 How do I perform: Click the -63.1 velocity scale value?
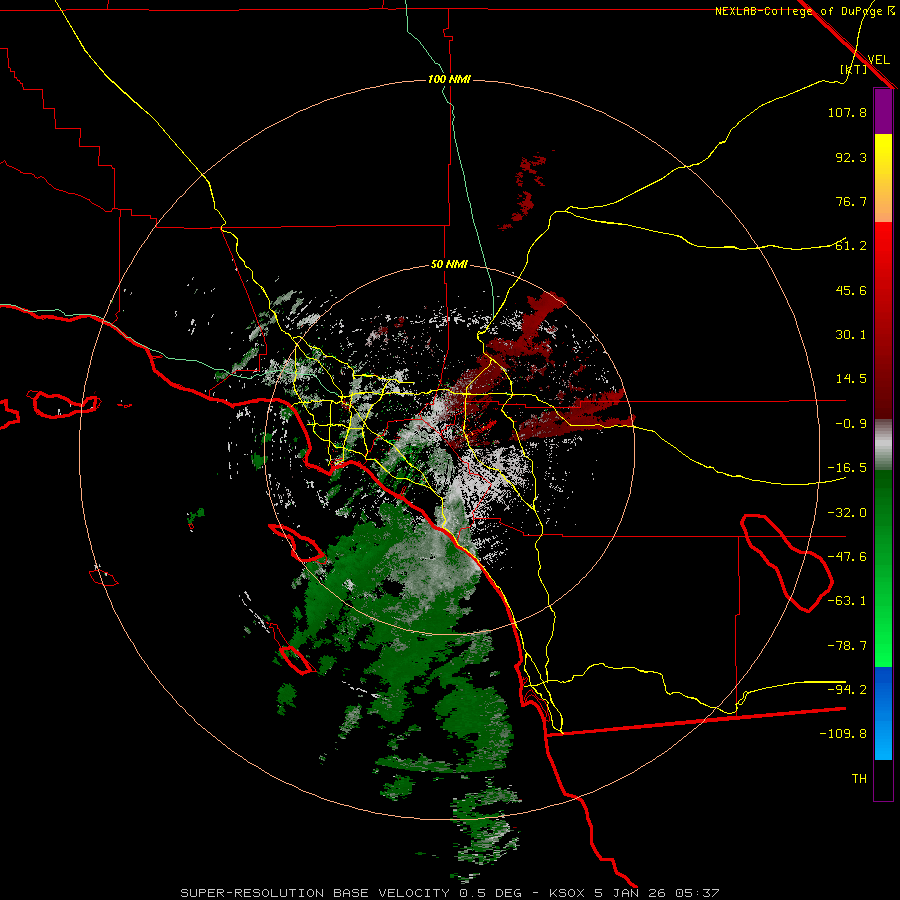pos(847,601)
